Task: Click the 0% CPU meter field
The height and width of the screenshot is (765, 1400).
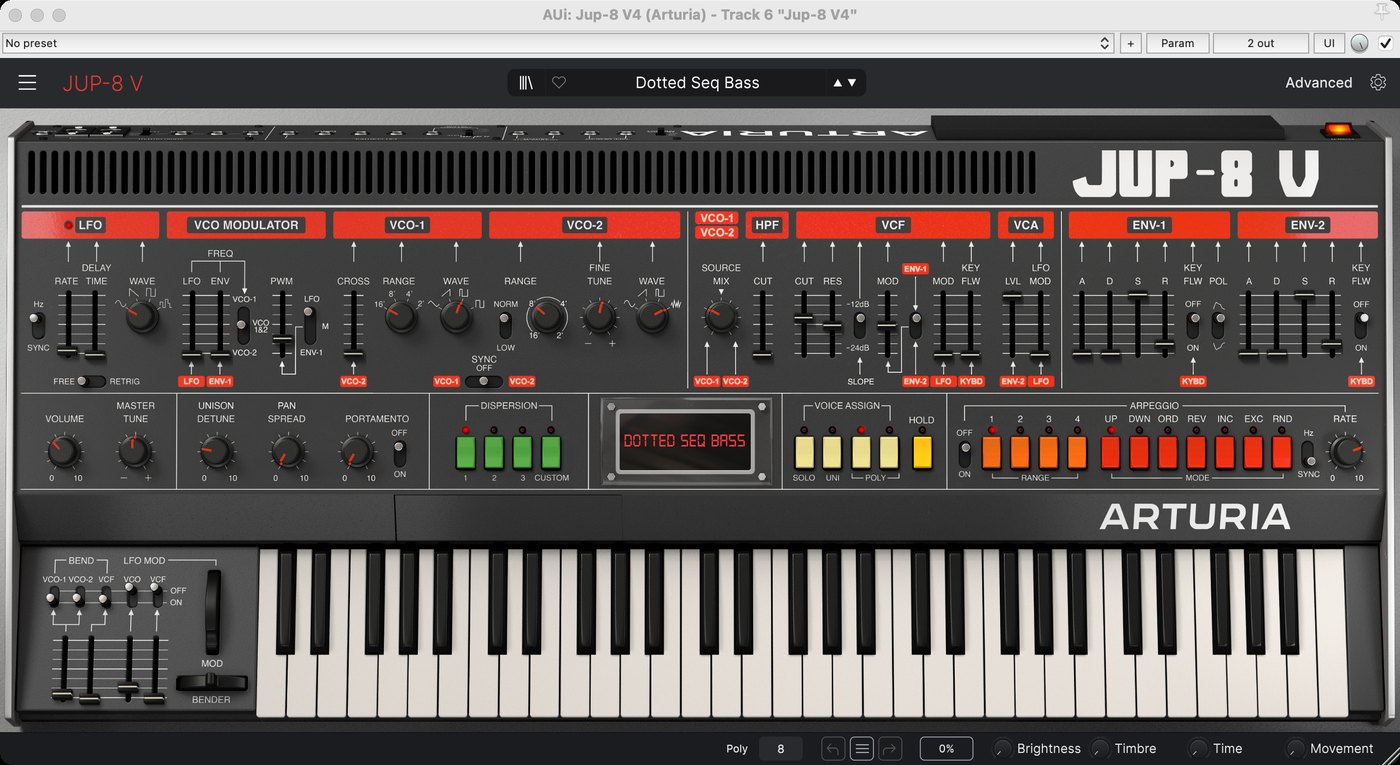Action: pyautogui.click(x=946, y=748)
